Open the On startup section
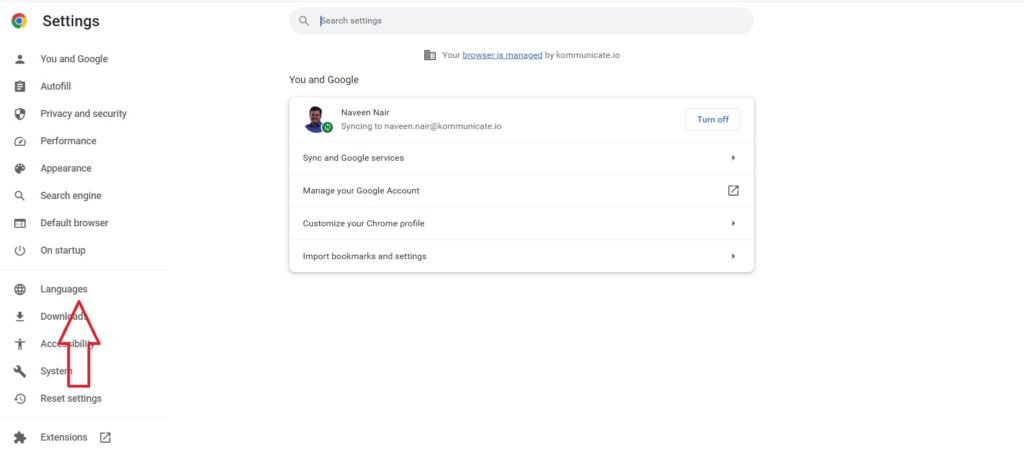 tap(63, 251)
